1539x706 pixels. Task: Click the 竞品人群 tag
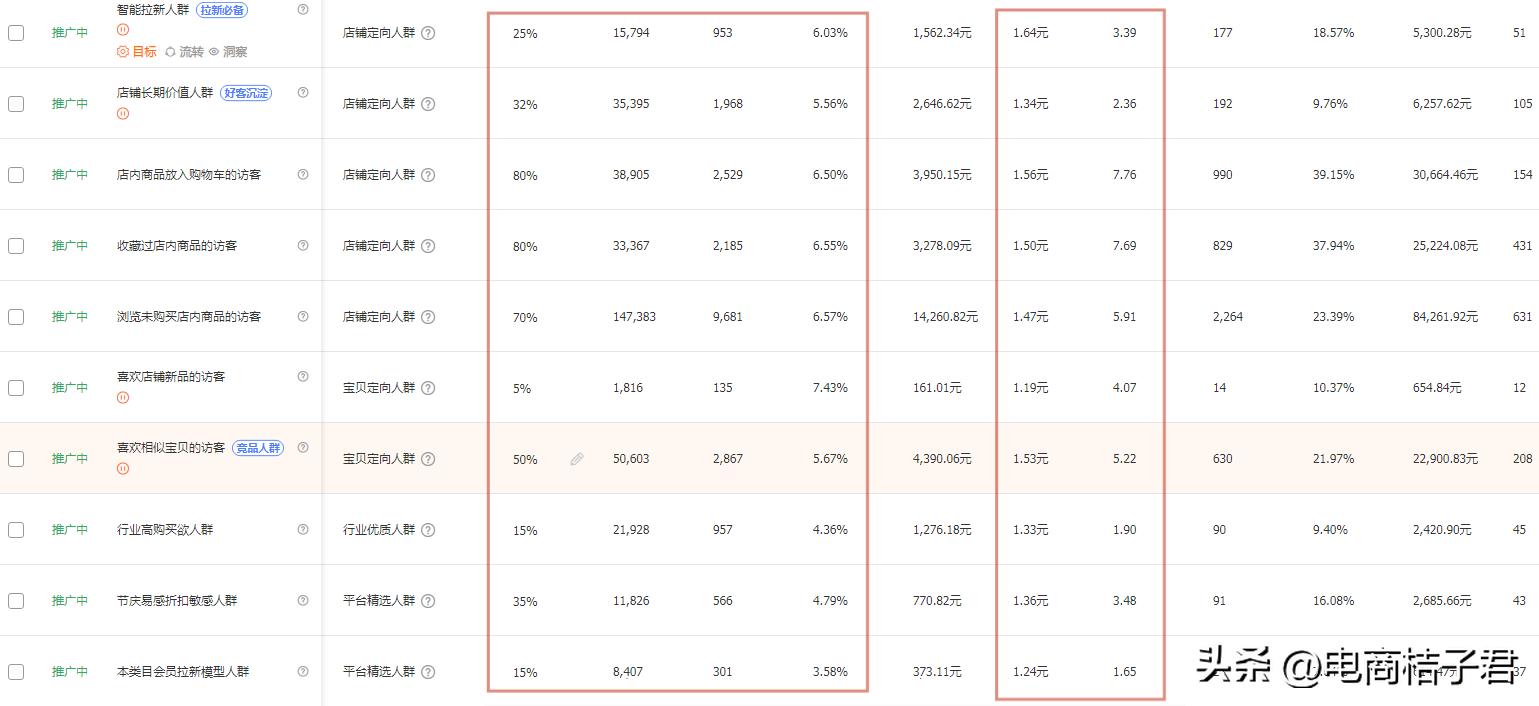pos(258,448)
